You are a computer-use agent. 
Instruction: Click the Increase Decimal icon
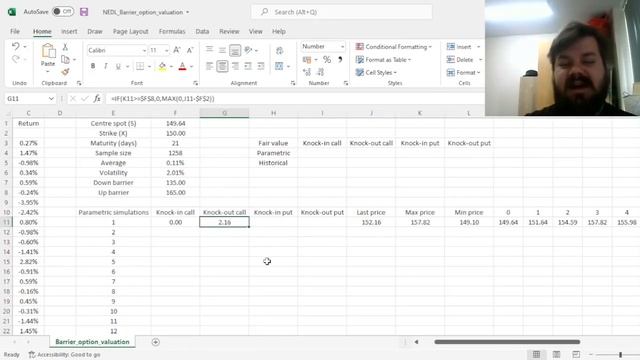(x=307, y=72)
